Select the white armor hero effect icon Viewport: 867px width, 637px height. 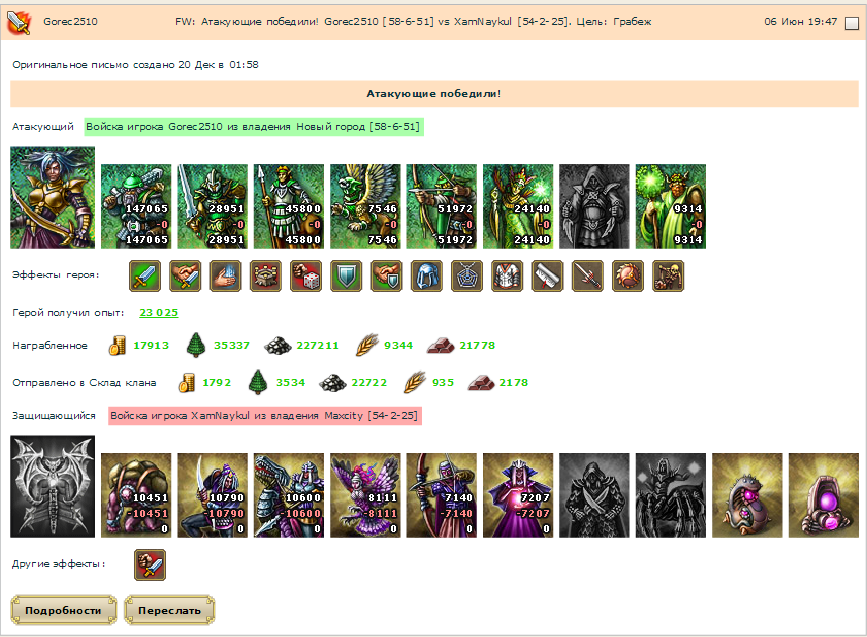(507, 276)
